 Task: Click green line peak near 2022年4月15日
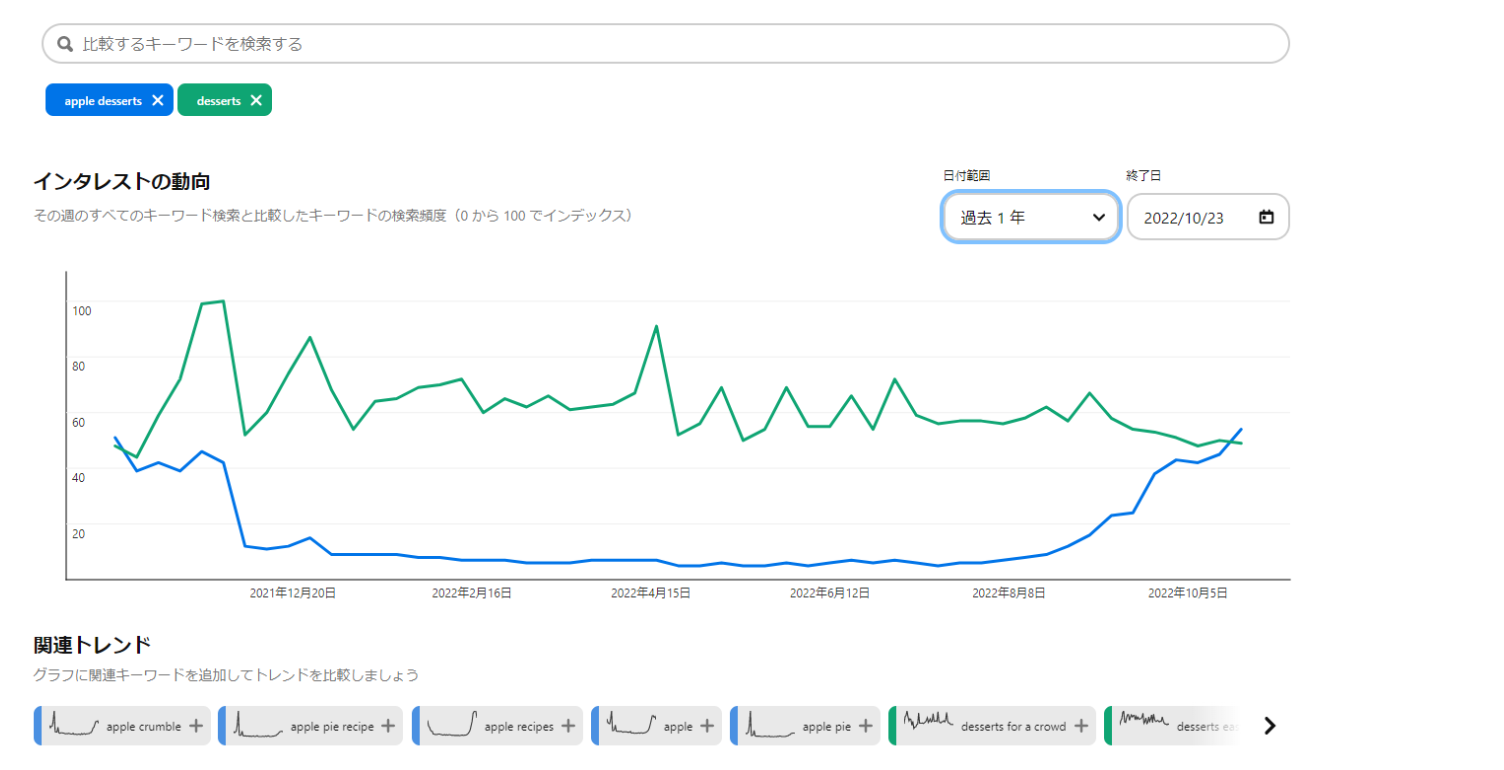point(656,326)
